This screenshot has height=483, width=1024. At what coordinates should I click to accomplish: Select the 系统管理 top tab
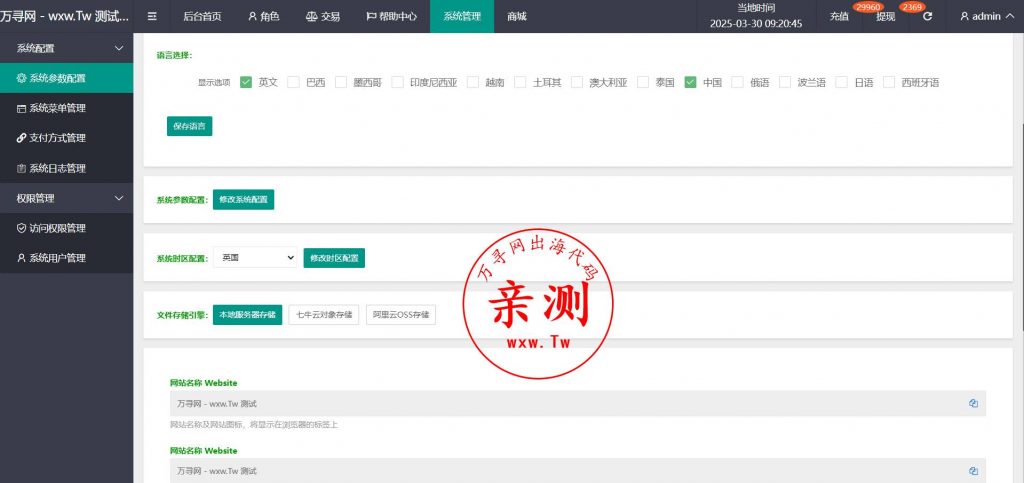462,16
